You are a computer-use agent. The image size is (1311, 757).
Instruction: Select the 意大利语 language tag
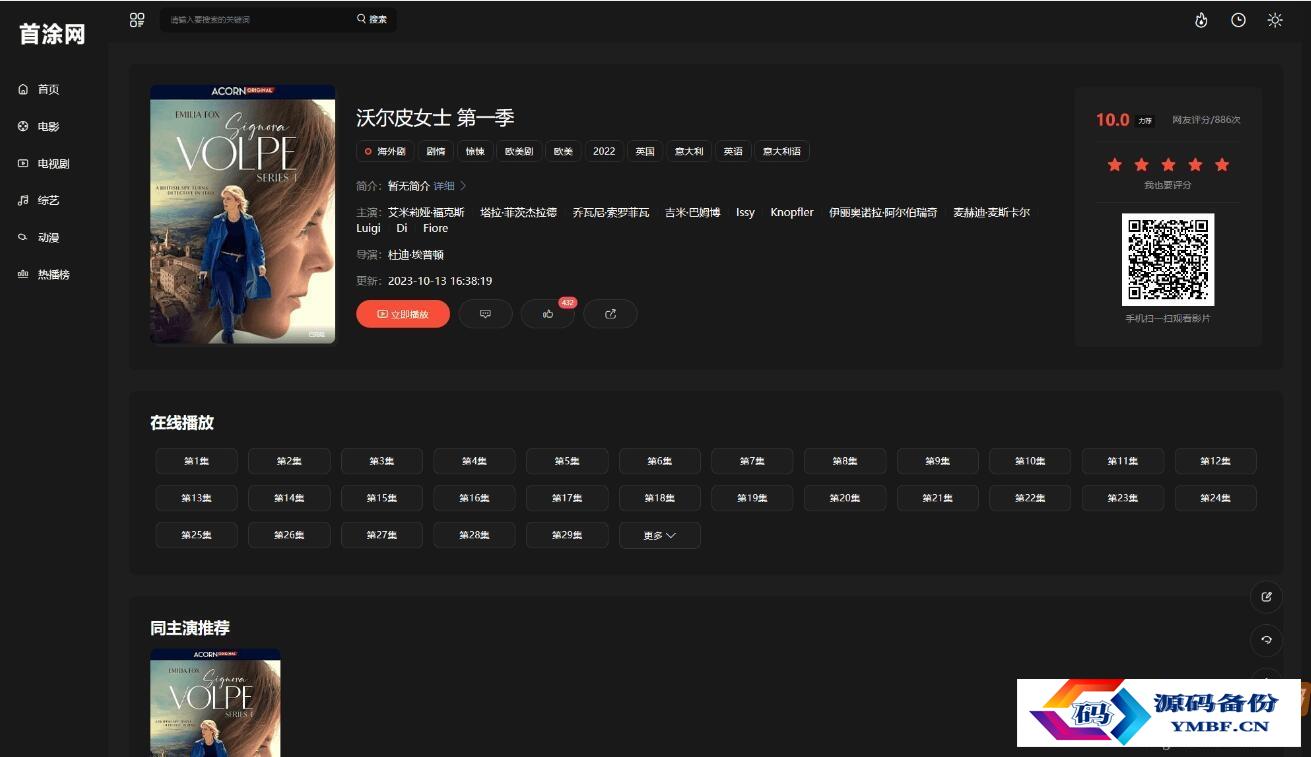coord(782,152)
